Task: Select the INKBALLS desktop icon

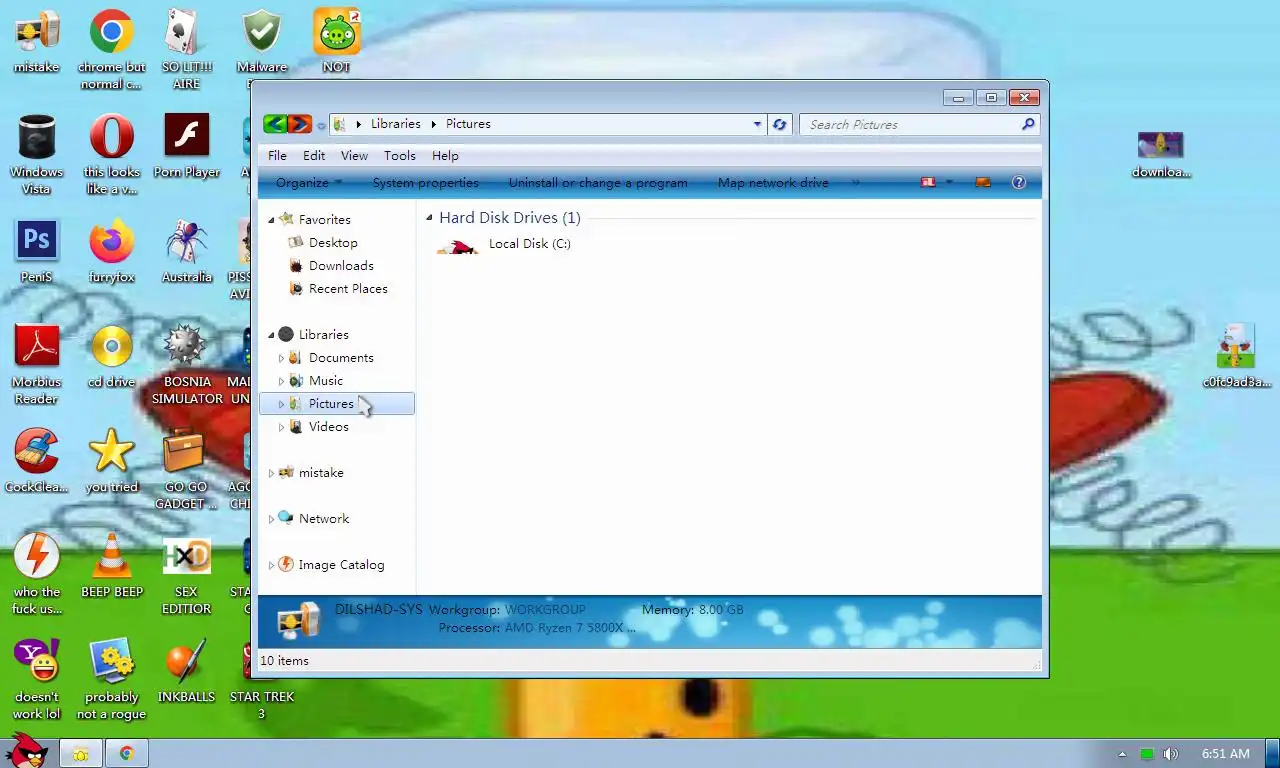Action: tap(187, 672)
